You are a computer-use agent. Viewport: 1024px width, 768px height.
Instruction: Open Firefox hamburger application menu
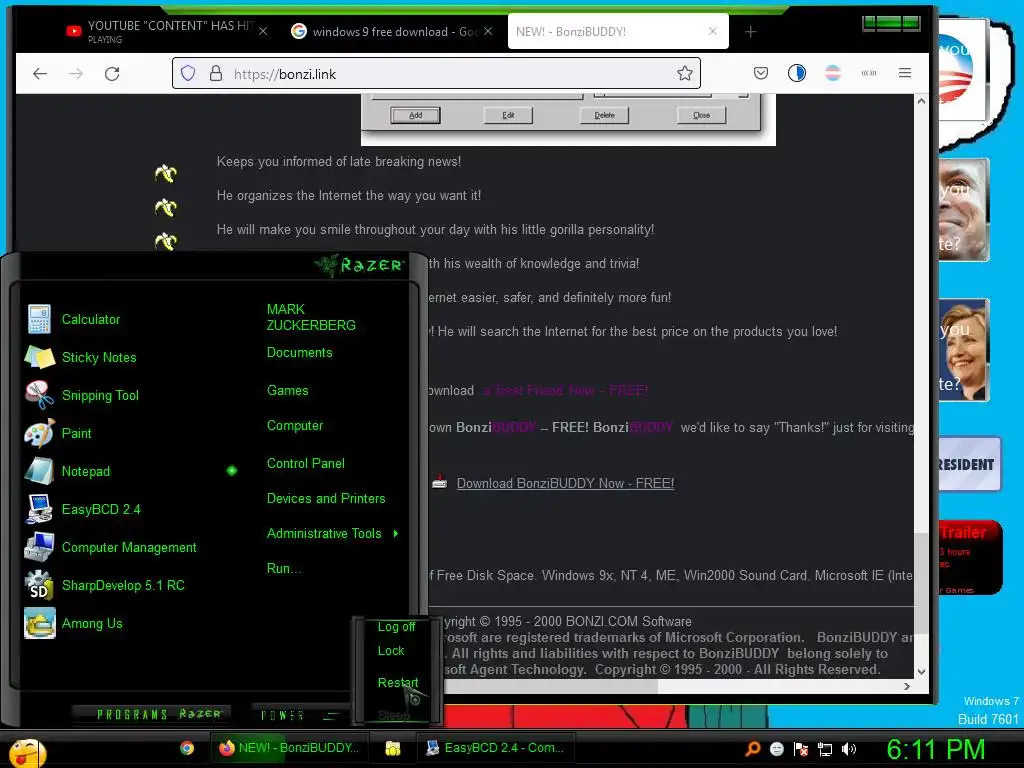904,73
